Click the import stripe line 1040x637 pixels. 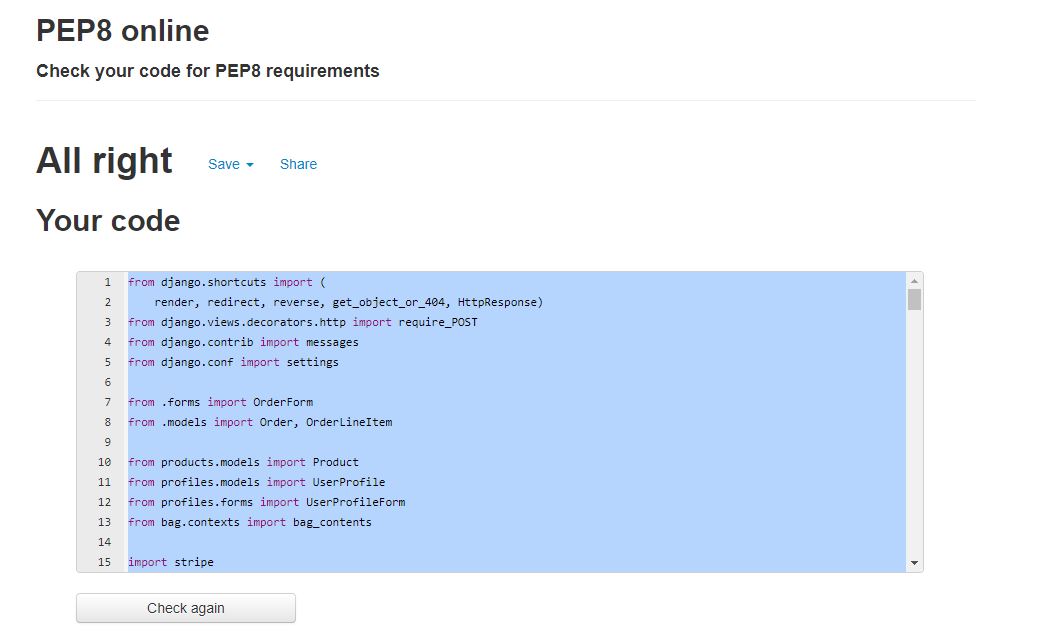click(170, 561)
